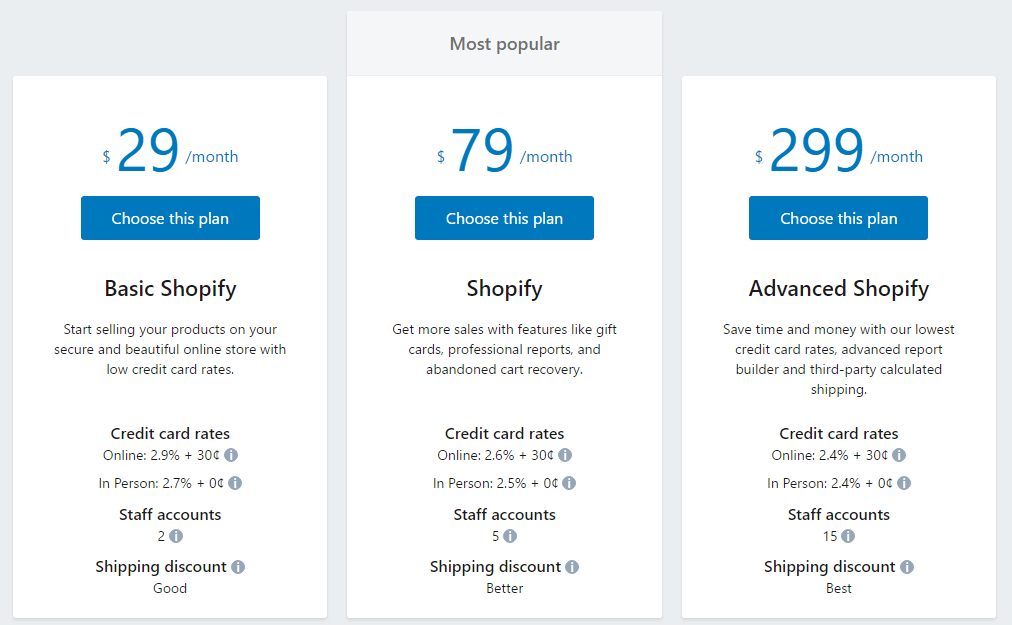The width and height of the screenshot is (1012, 625).
Task: Click info icon beside Basic Shopify in-person rate
Action: click(x=235, y=483)
